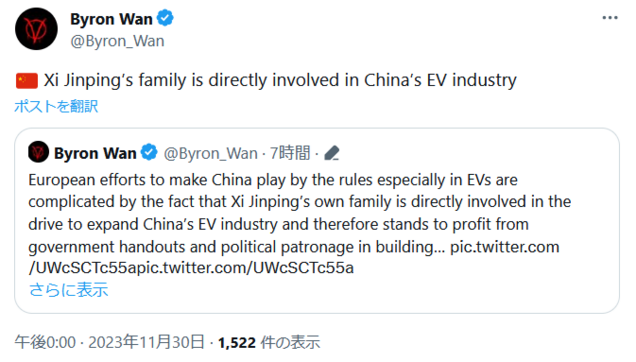The image size is (636, 362).
Task: Click the Byron Wan display name header
Action: (x=111, y=19)
